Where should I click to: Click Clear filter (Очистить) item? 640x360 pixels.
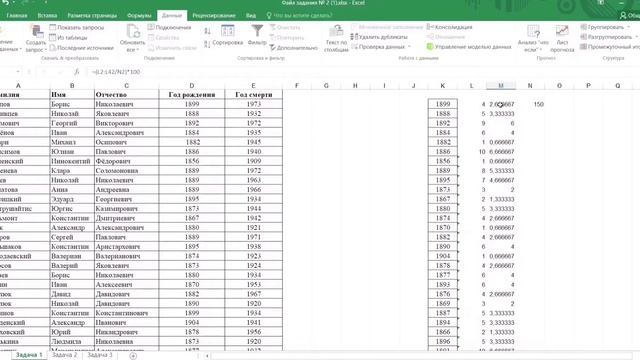[x=285, y=27]
